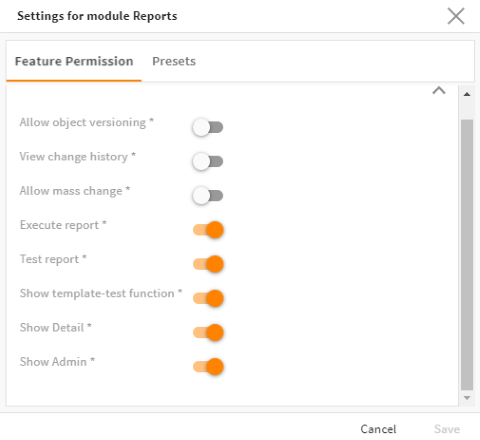
Task: Select the Feature Permission tab
Action: pyautogui.click(x=74, y=61)
